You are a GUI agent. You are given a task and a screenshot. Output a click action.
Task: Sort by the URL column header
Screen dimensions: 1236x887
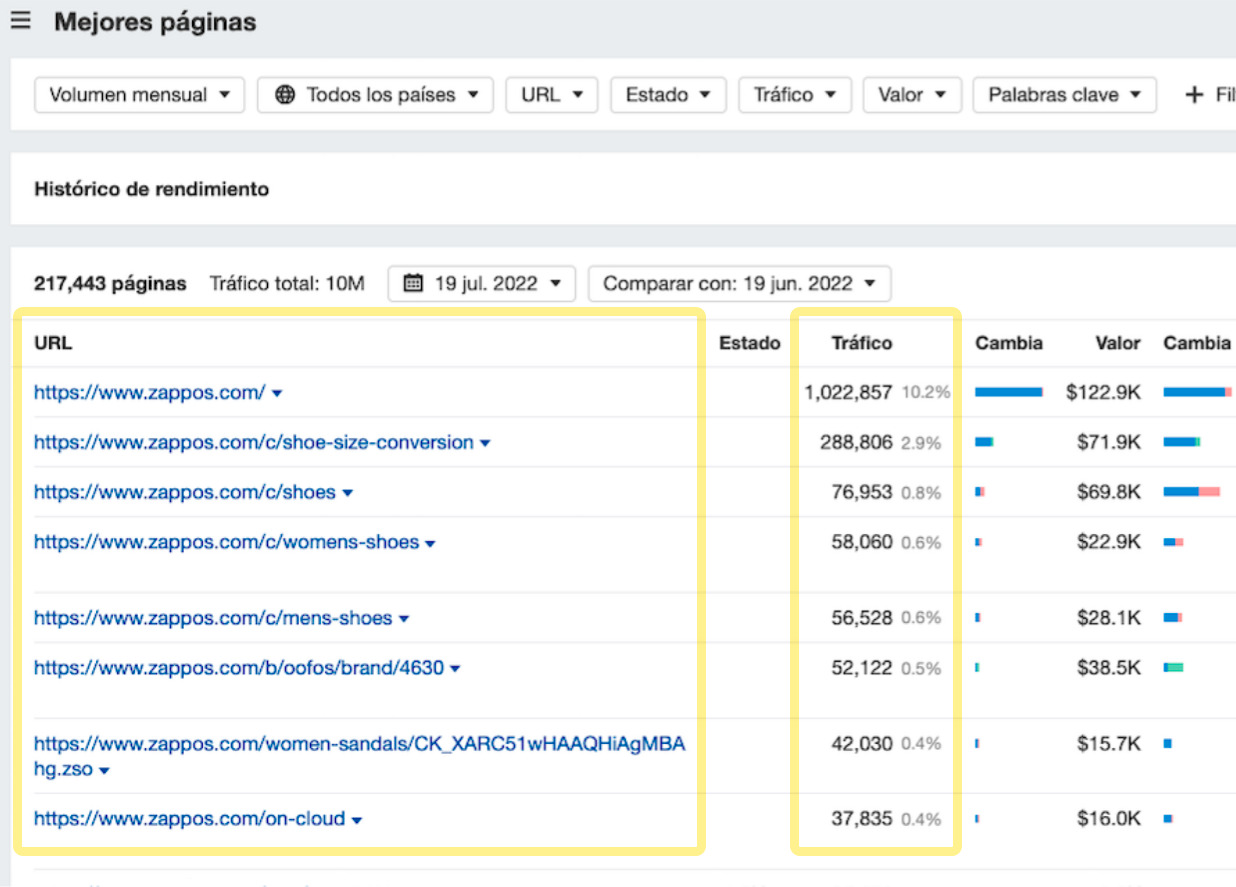click(x=53, y=343)
